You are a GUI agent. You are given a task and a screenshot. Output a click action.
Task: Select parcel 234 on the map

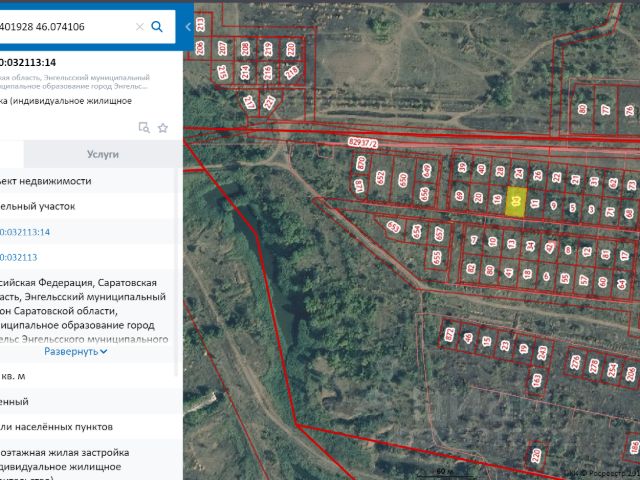pyautogui.click(x=612, y=370)
